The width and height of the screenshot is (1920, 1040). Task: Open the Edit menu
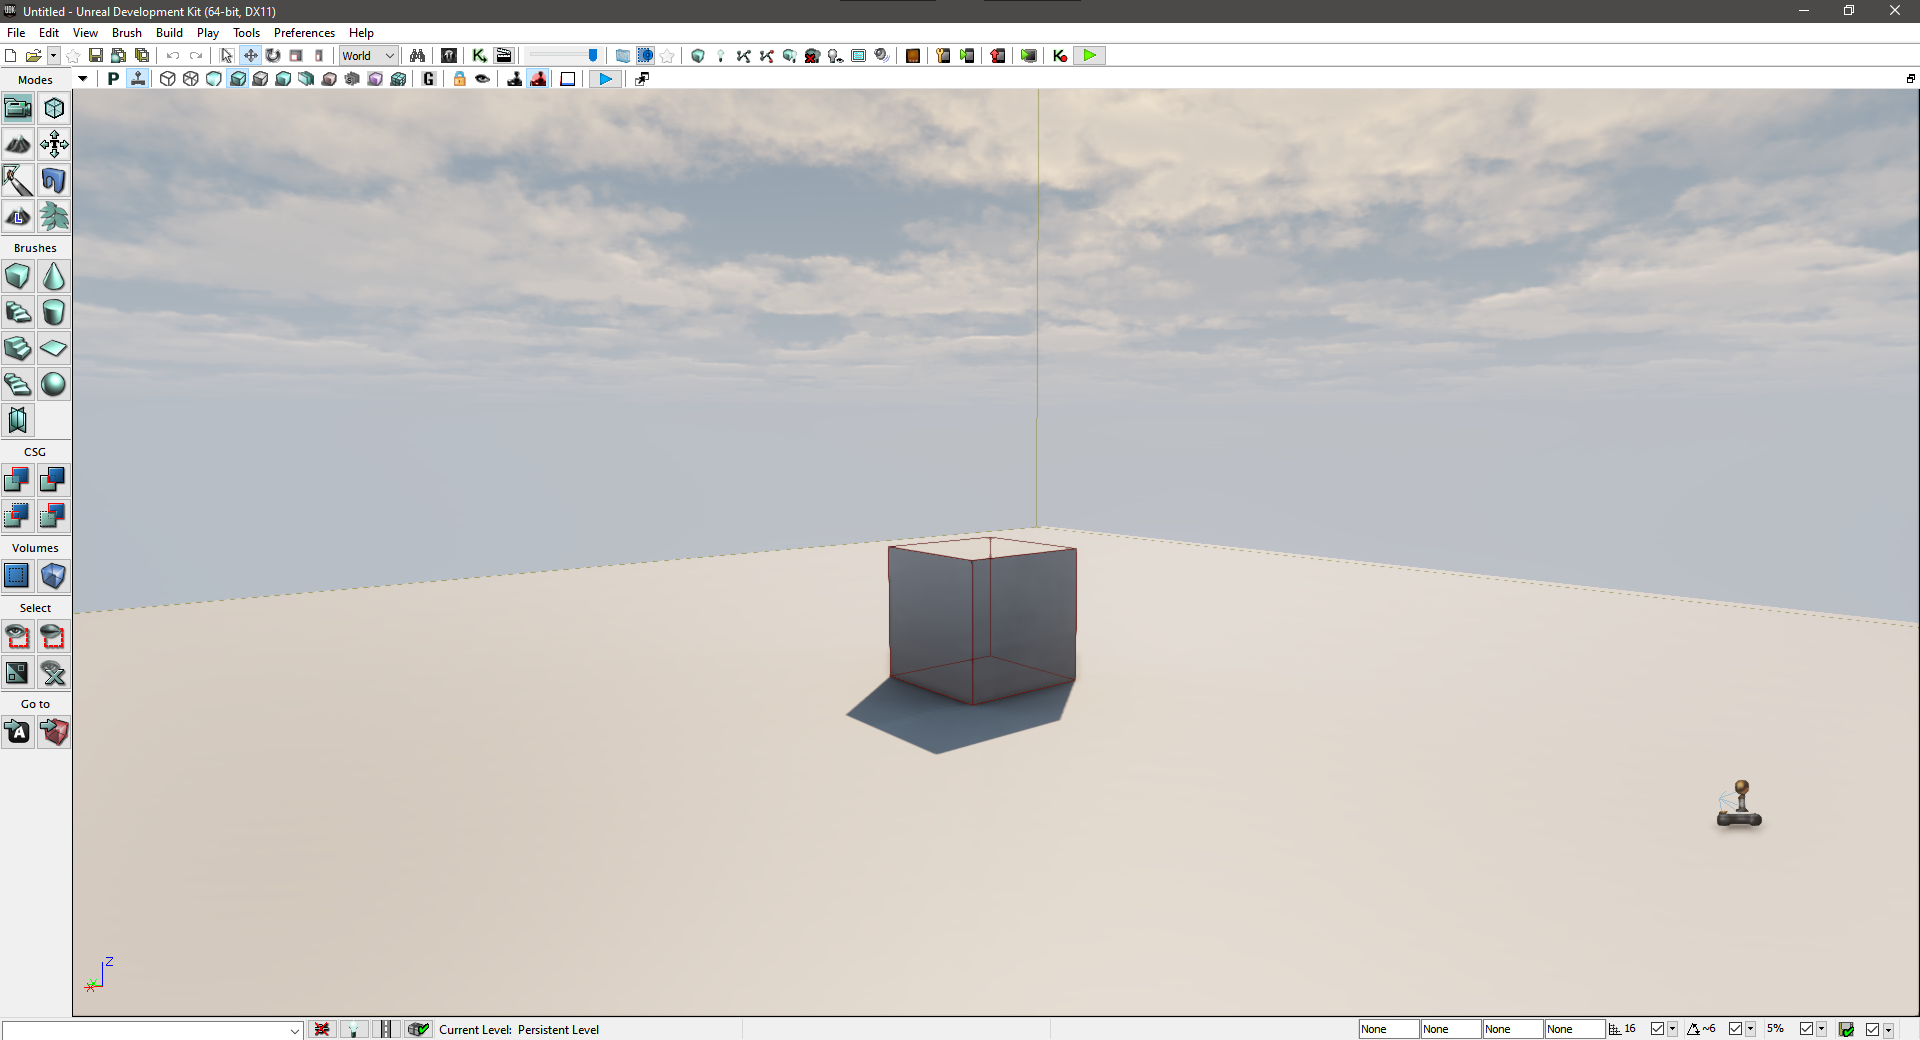pos(49,33)
